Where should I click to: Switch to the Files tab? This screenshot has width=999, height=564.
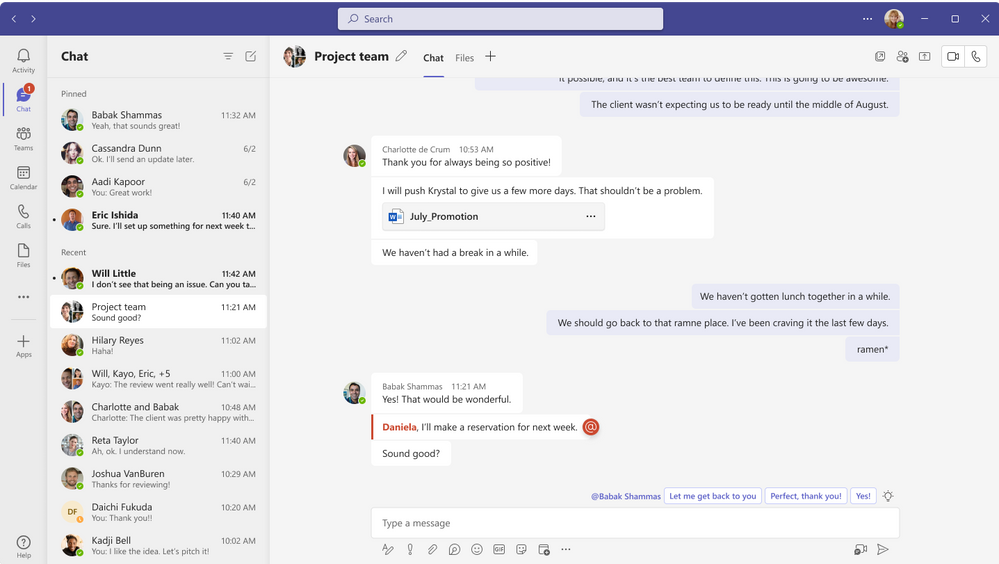(x=464, y=58)
